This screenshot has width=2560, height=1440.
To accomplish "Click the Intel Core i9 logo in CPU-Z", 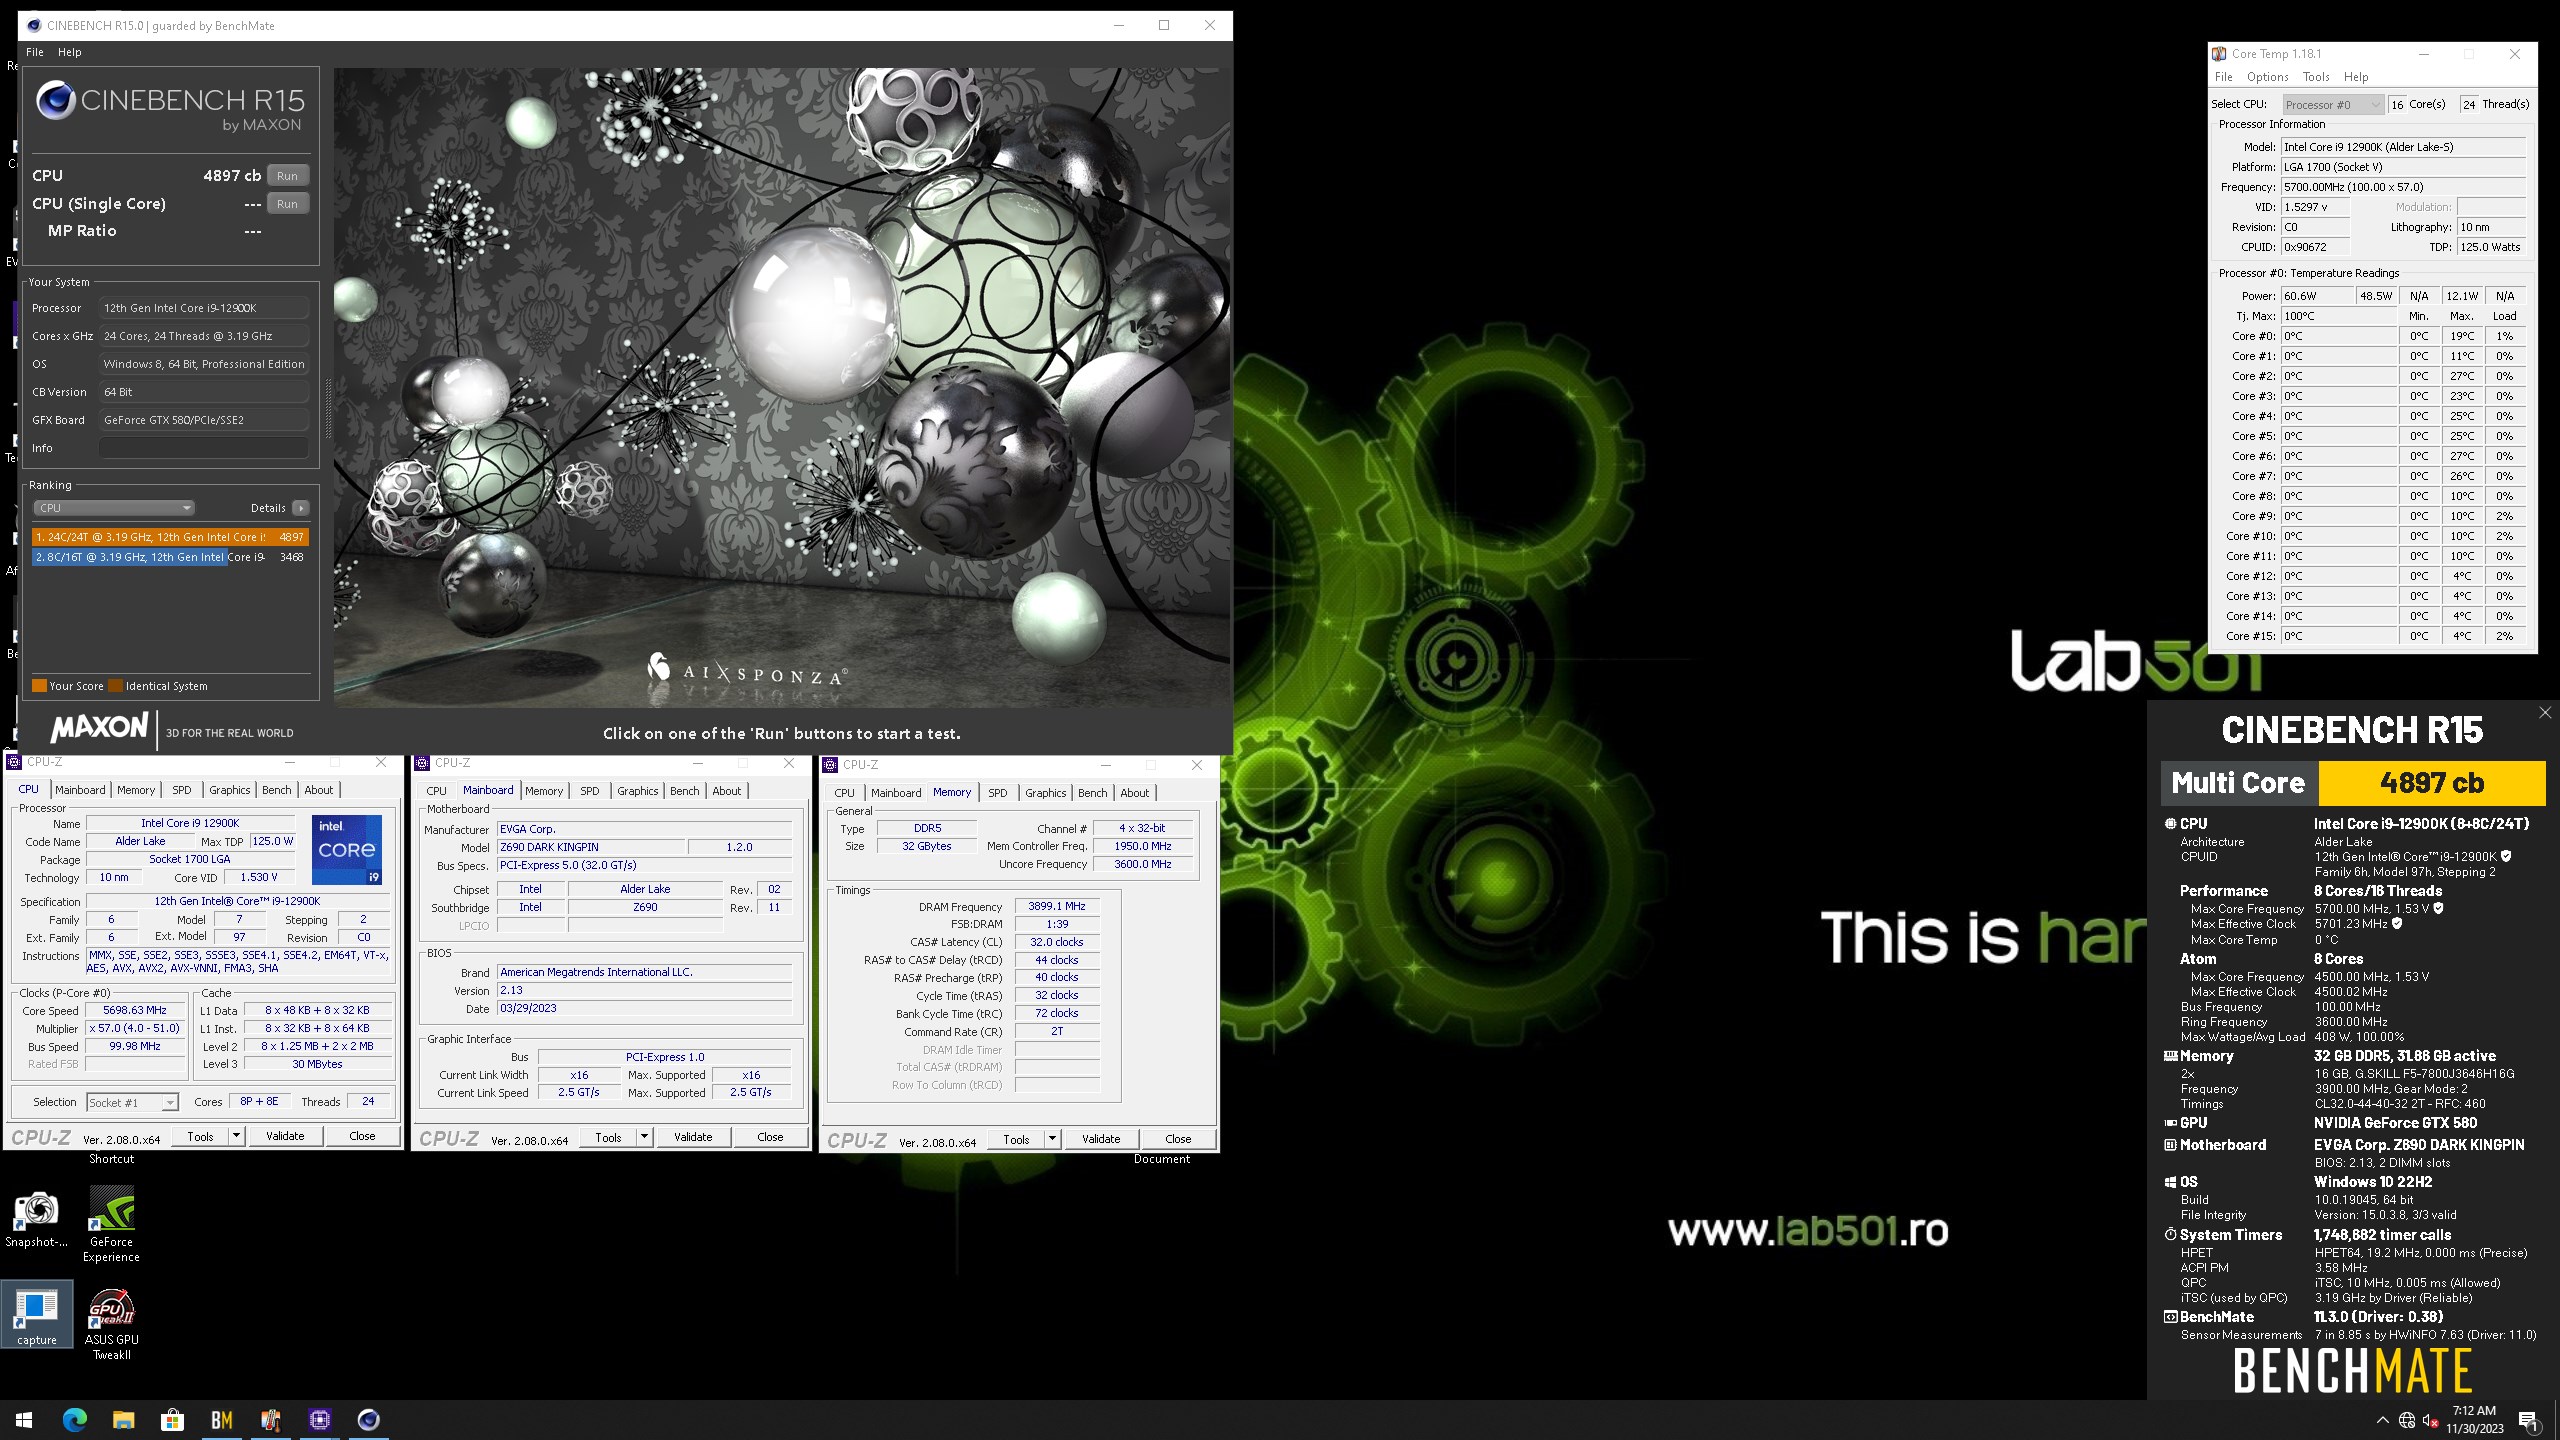I will (346, 850).
